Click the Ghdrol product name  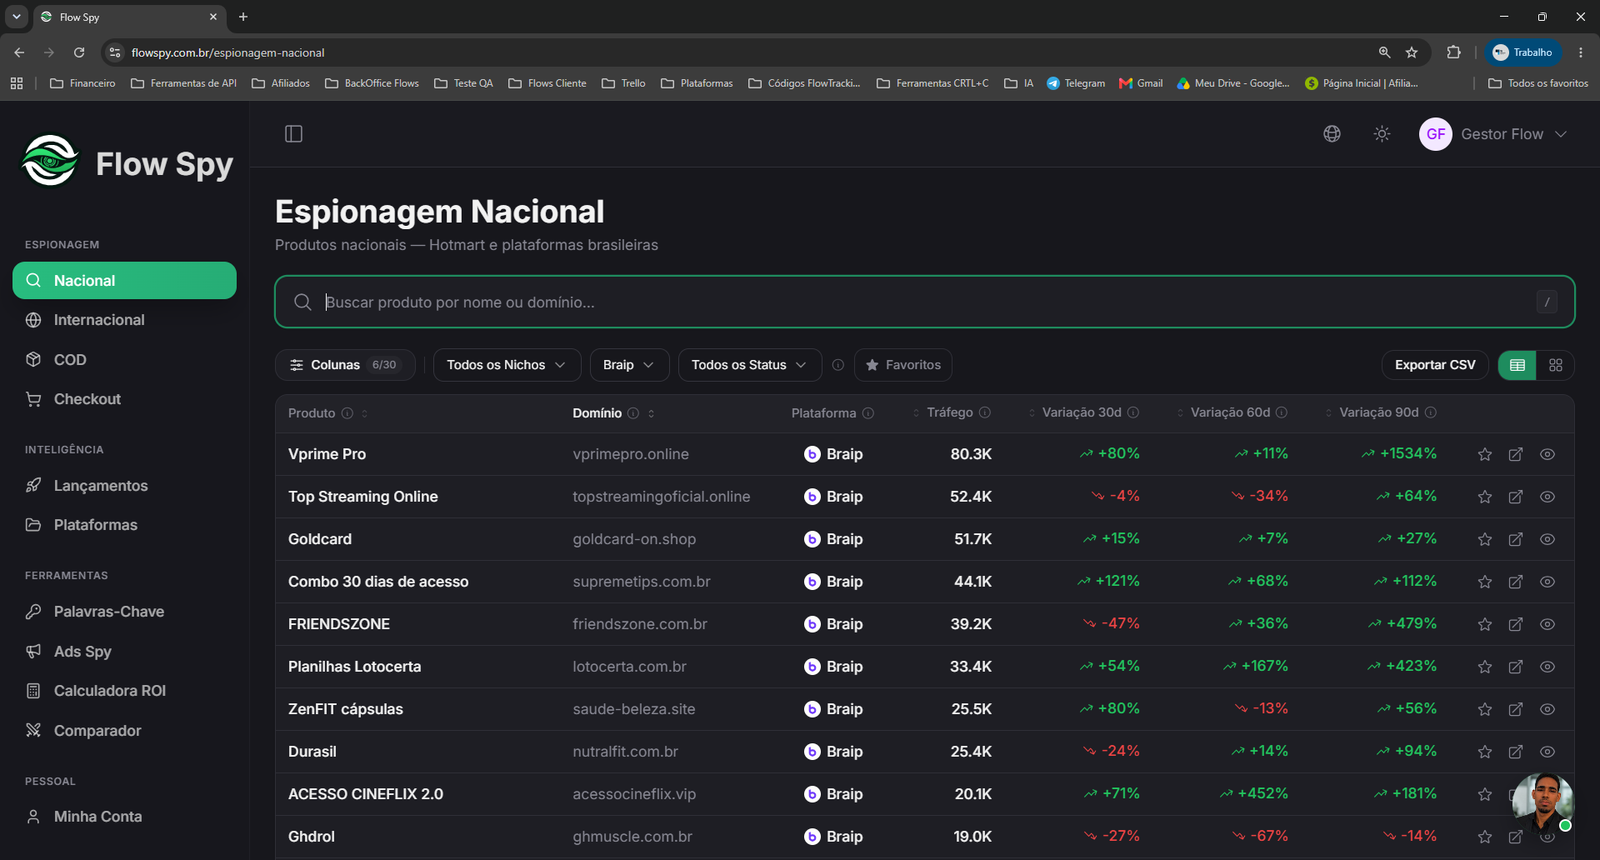312,837
